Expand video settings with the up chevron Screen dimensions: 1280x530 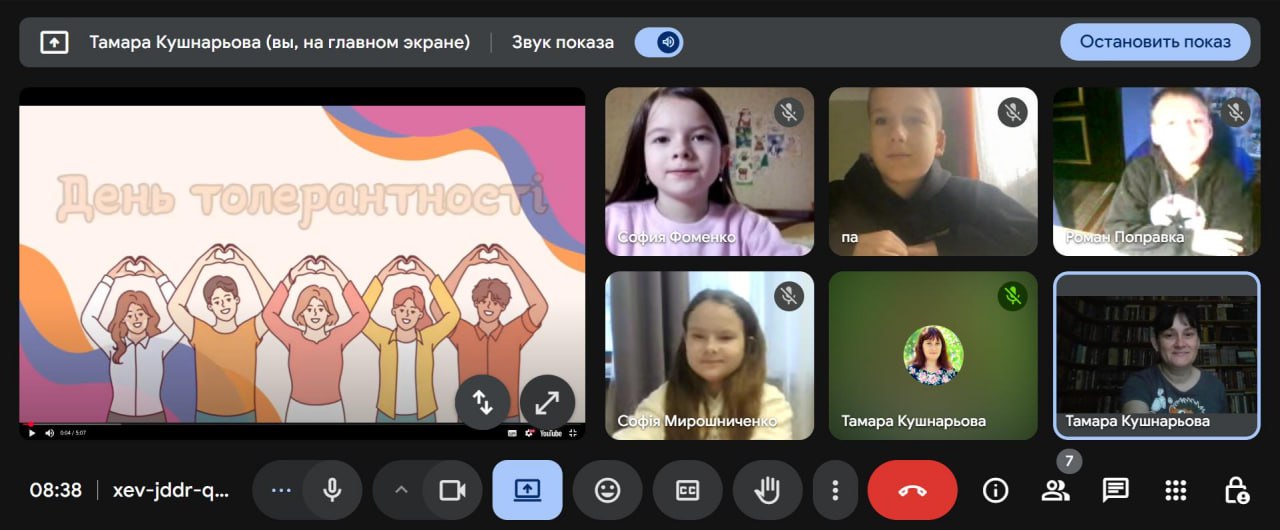[x=401, y=490]
